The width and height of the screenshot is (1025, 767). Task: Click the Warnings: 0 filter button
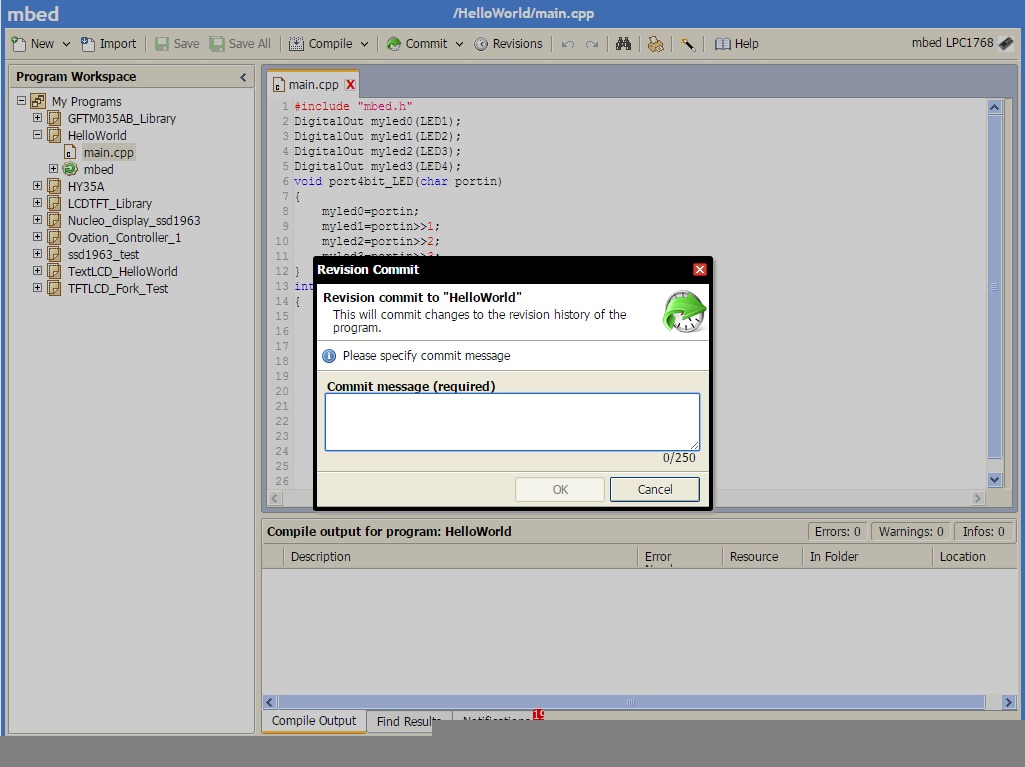[911, 532]
